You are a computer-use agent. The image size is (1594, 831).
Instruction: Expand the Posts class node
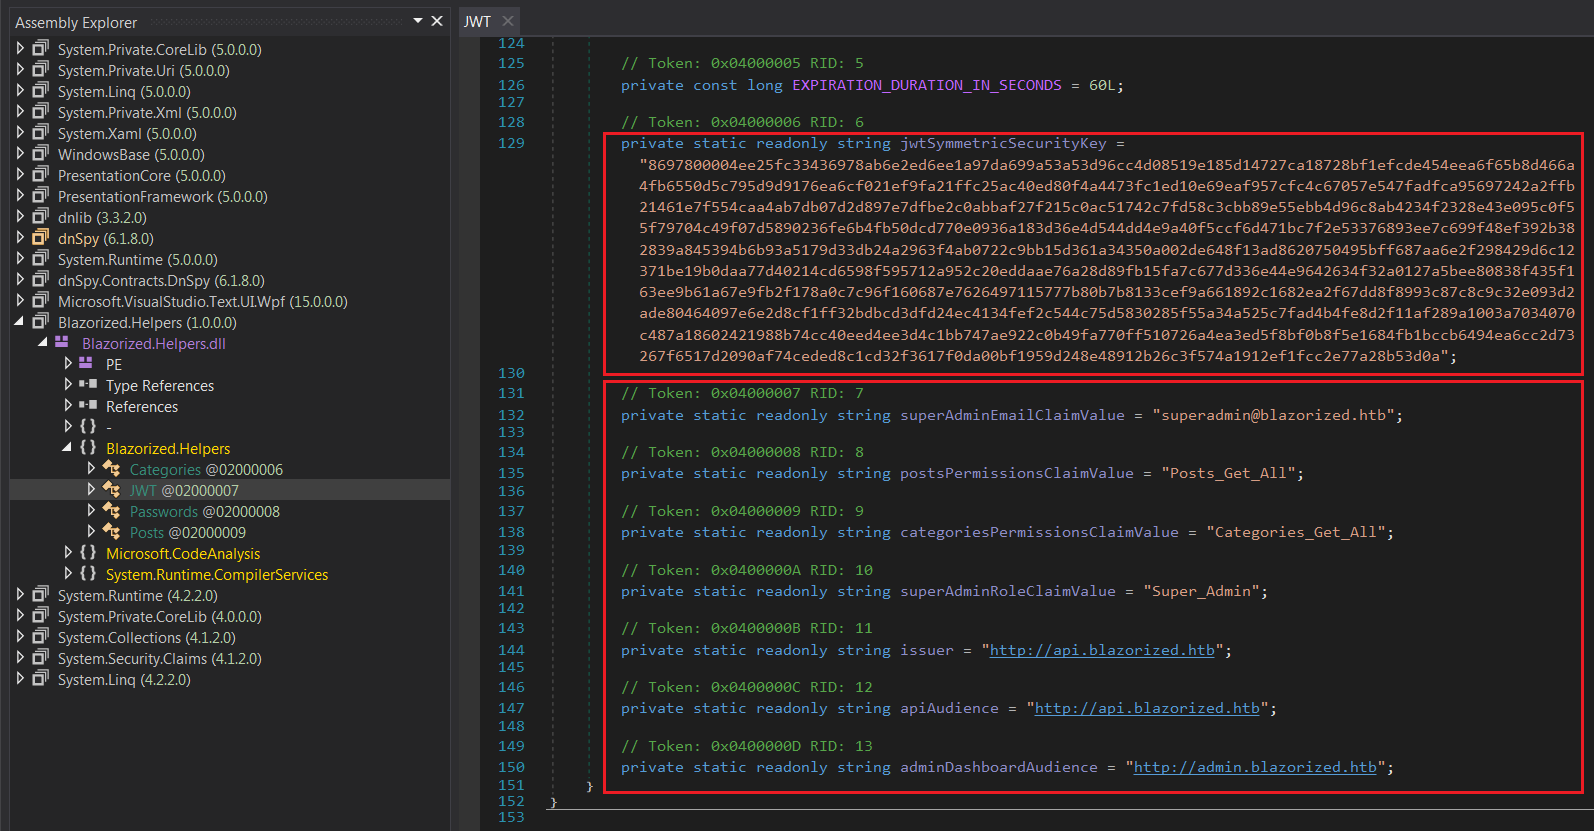[x=91, y=532]
